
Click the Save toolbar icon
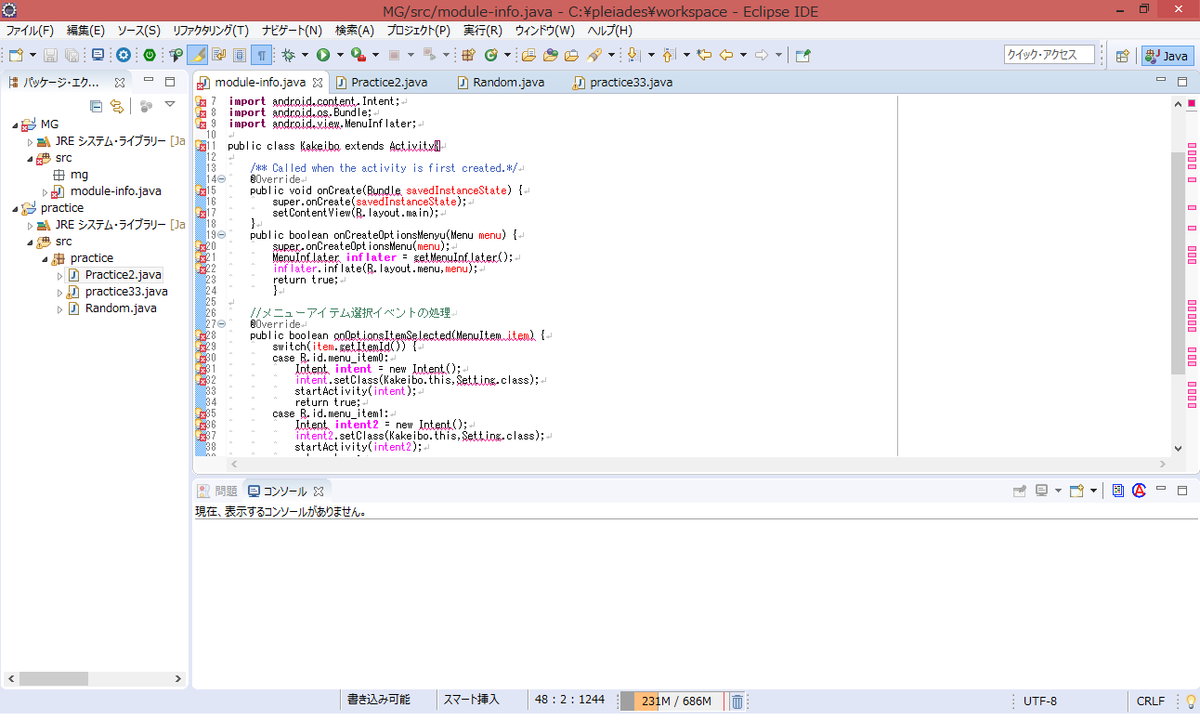point(50,55)
